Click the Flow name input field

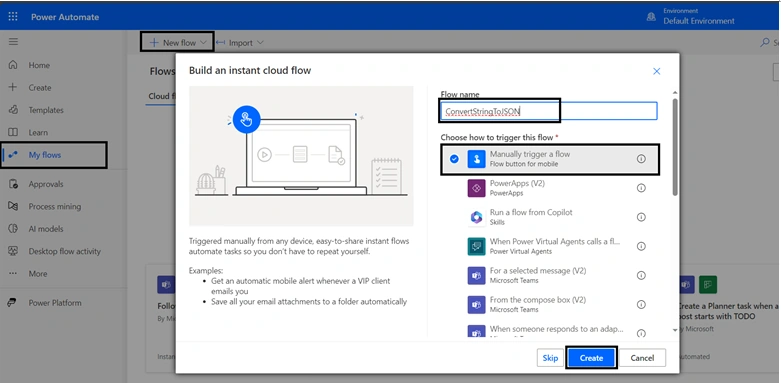(x=549, y=111)
